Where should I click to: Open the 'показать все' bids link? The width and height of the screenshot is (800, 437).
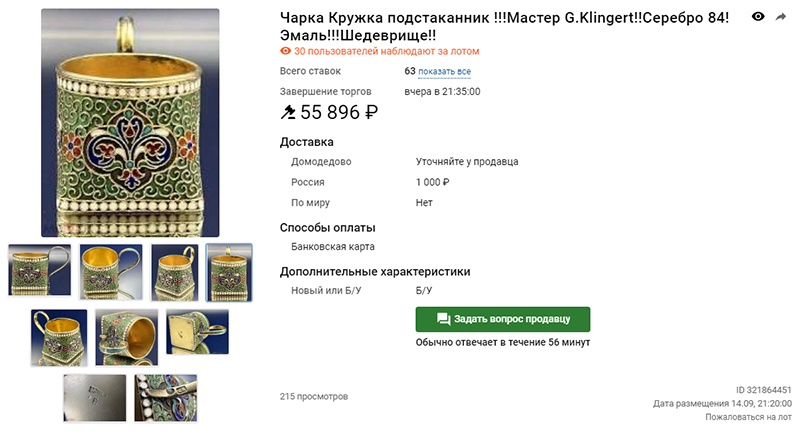coord(444,71)
